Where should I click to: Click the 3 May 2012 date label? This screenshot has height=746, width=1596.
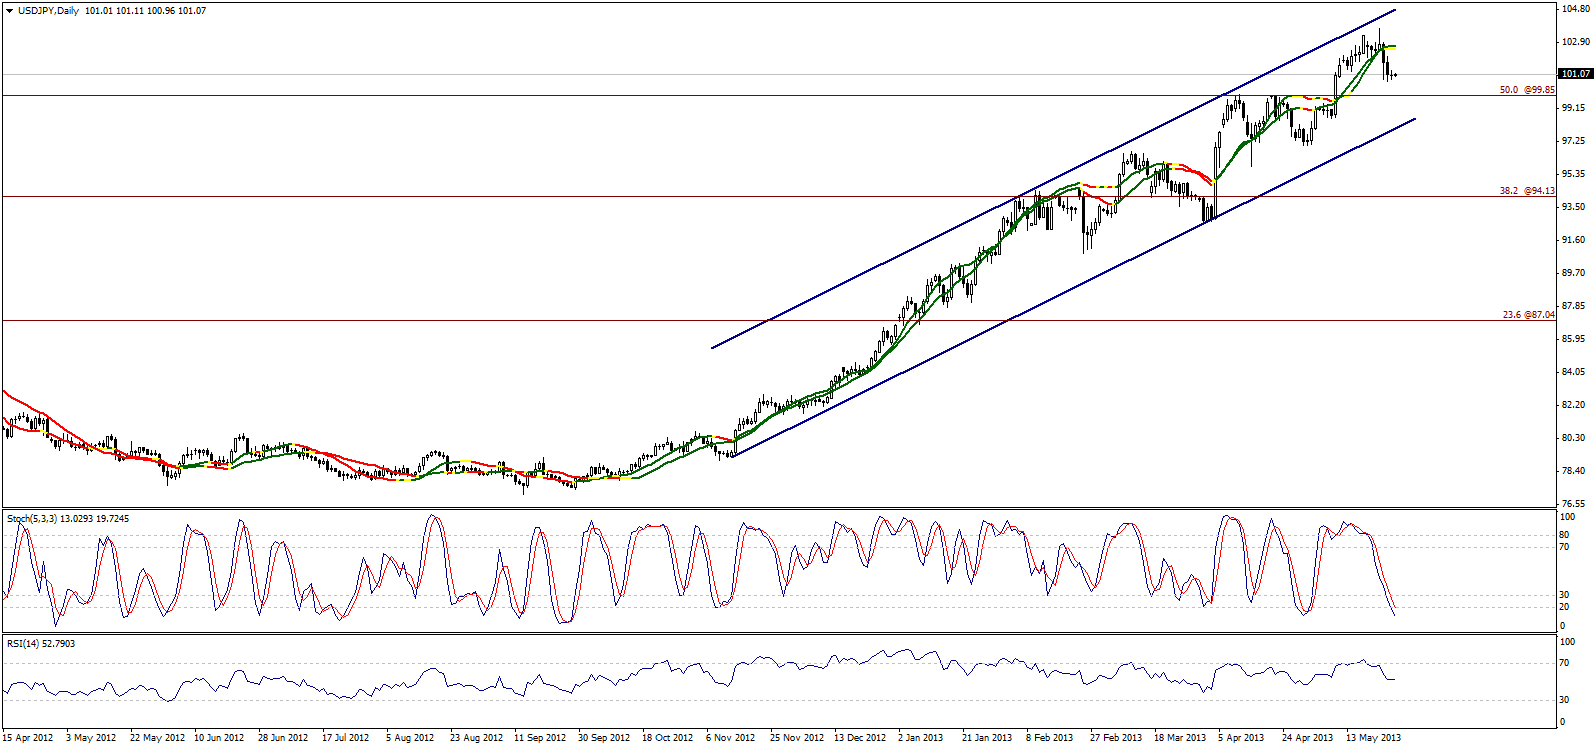coord(91,738)
